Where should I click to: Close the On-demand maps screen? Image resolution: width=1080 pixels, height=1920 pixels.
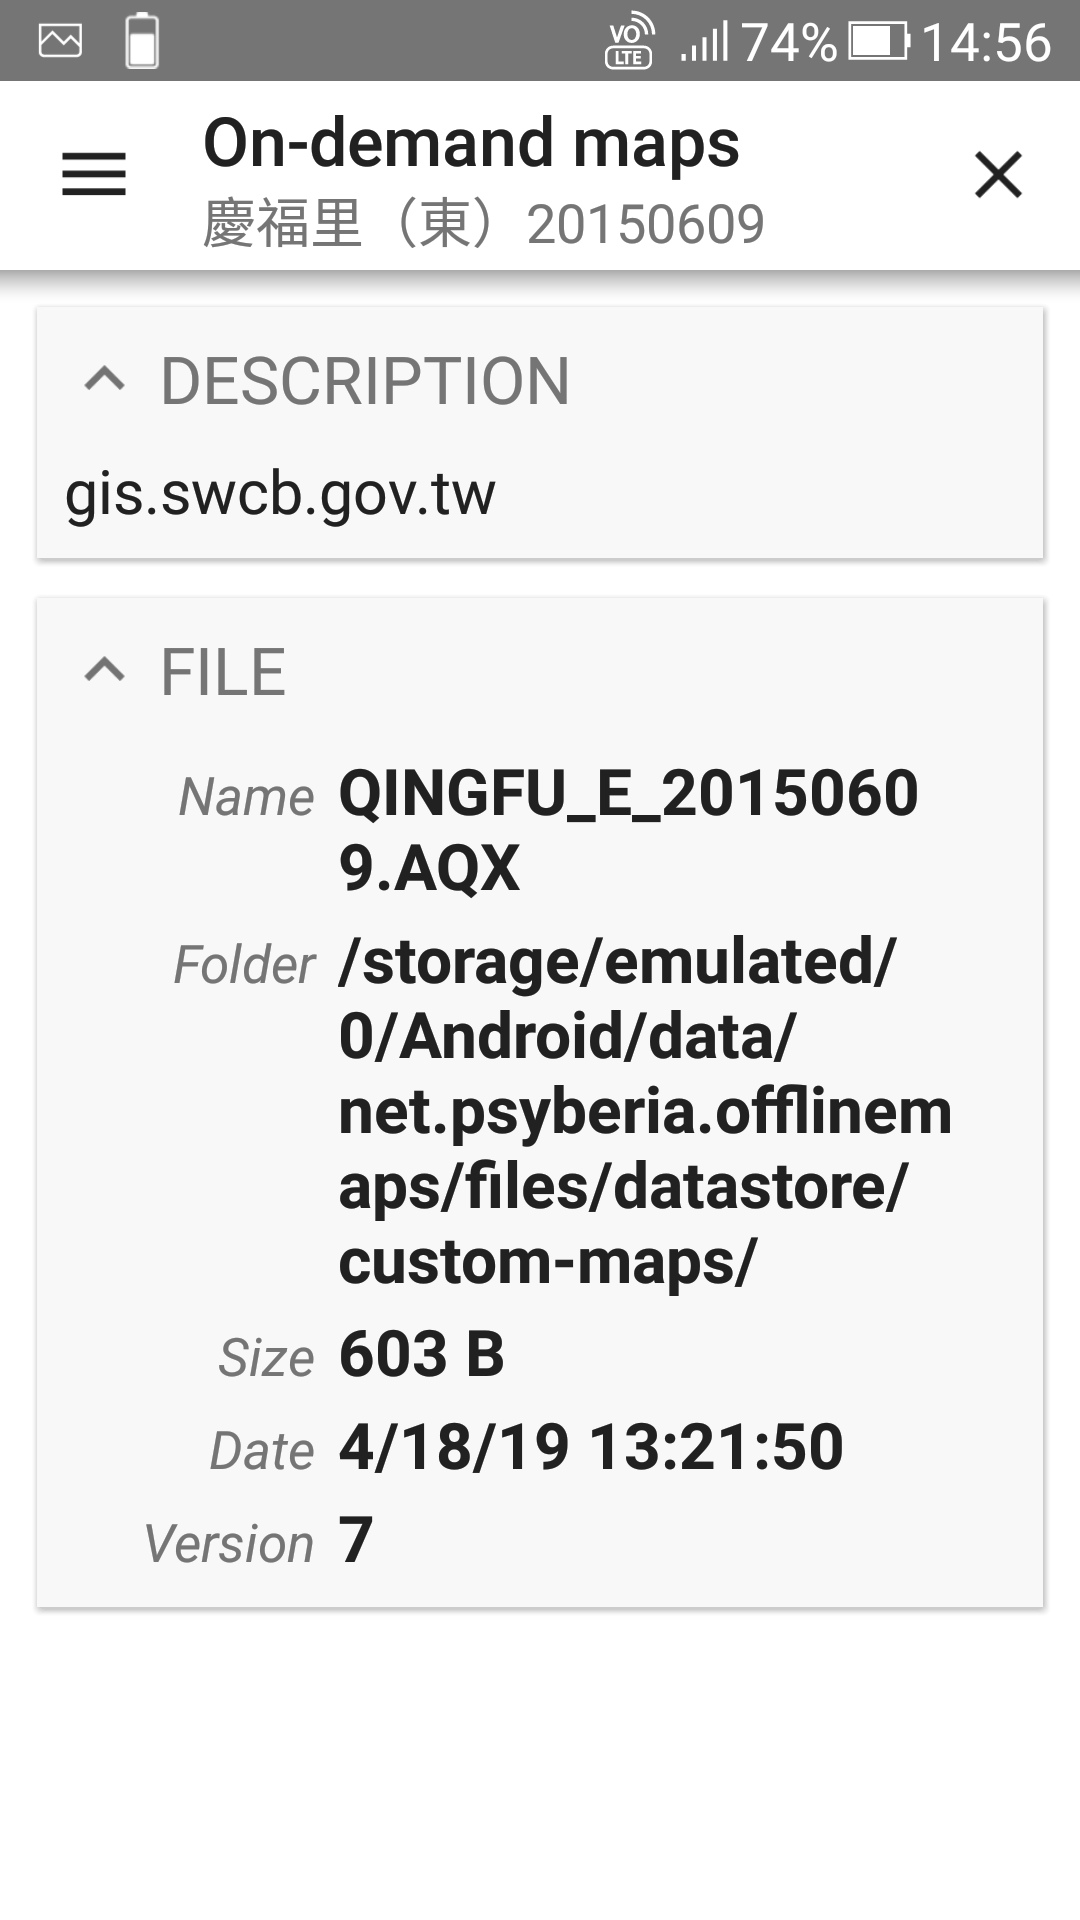998,175
